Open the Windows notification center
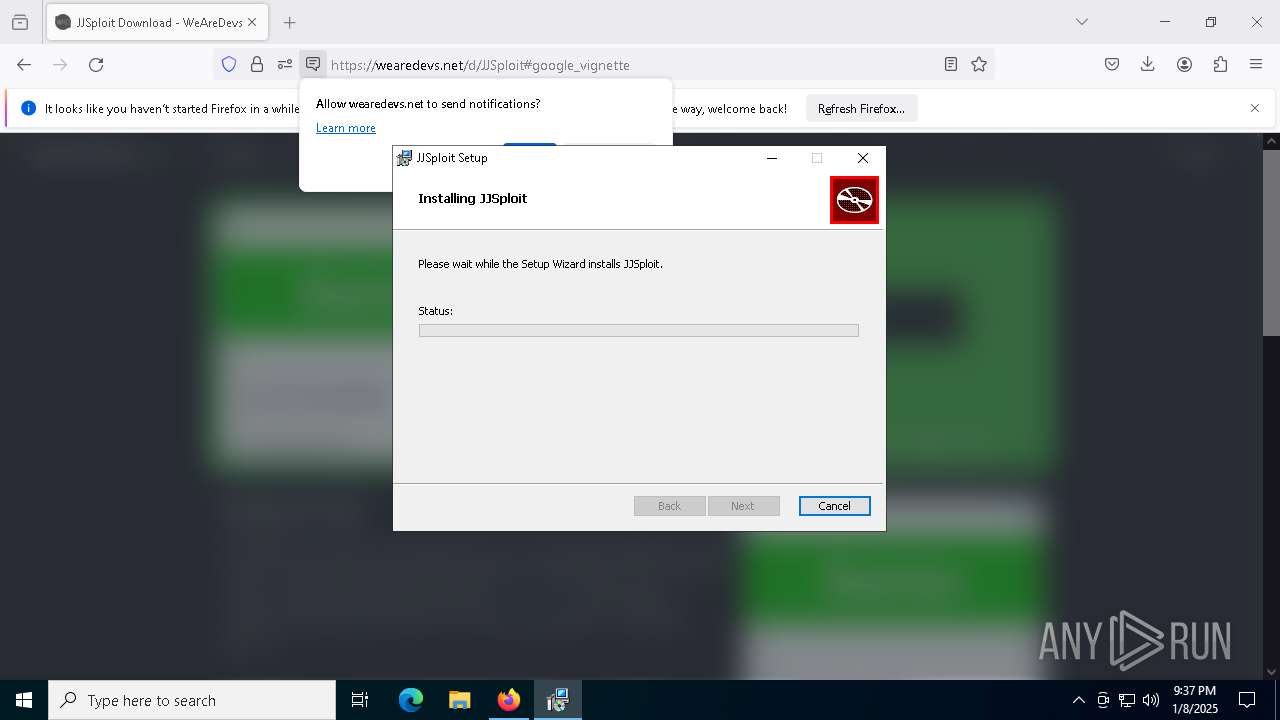The width and height of the screenshot is (1280, 720). tap(1248, 700)
